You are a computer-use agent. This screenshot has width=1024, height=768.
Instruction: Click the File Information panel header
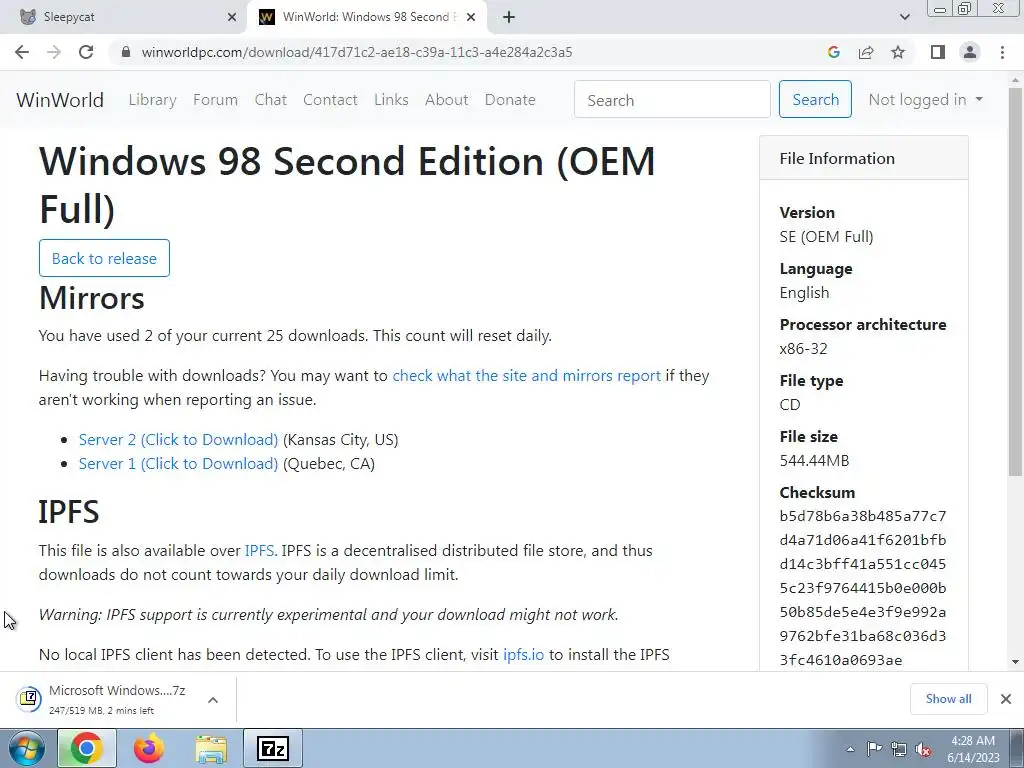tap(863, 158)
